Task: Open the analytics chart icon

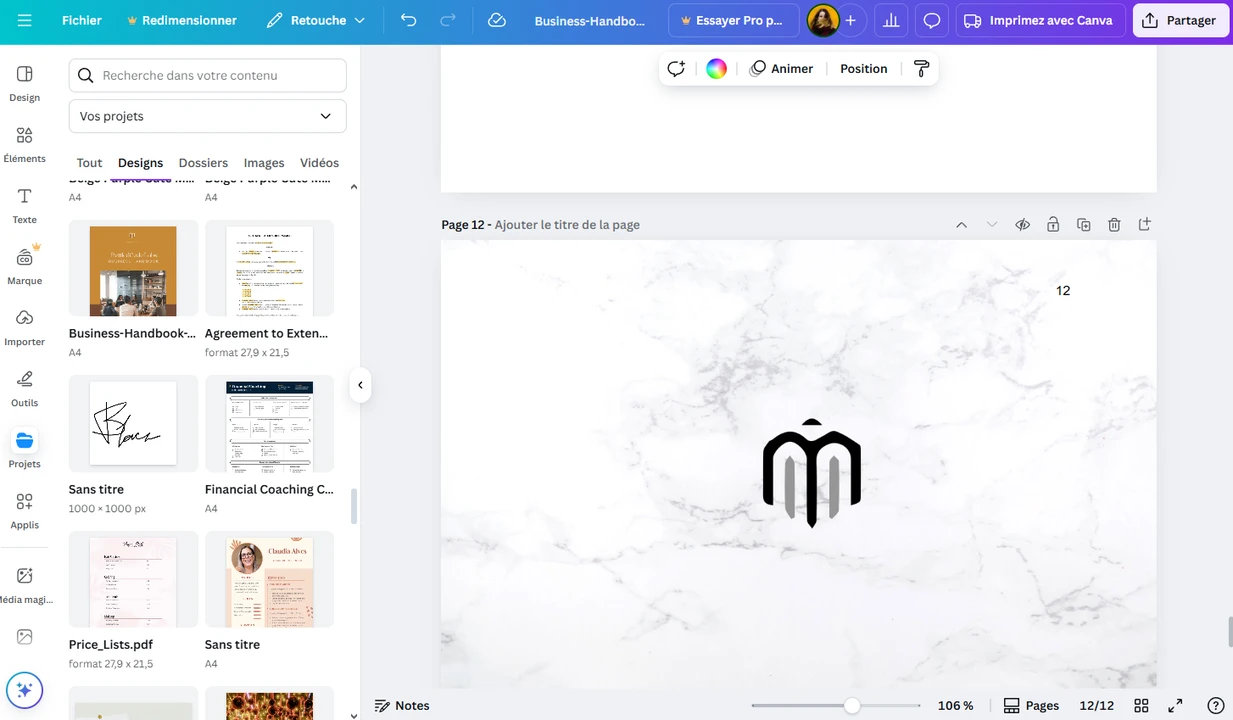Action: point(891,20)
